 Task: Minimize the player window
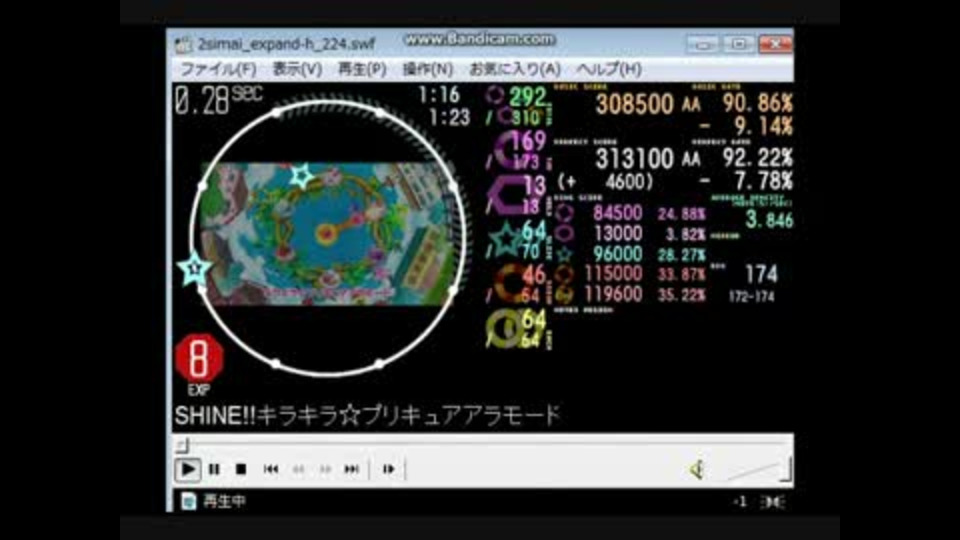[x=703, y=44]
